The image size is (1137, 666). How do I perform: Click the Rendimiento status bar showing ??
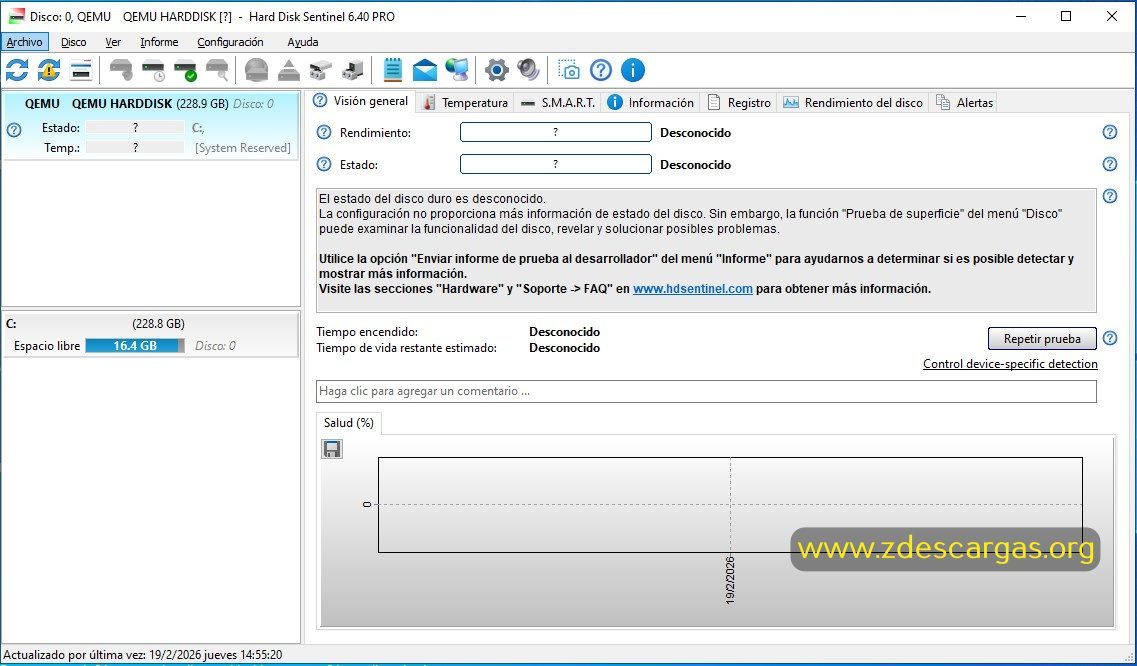(x=555, y=132)
